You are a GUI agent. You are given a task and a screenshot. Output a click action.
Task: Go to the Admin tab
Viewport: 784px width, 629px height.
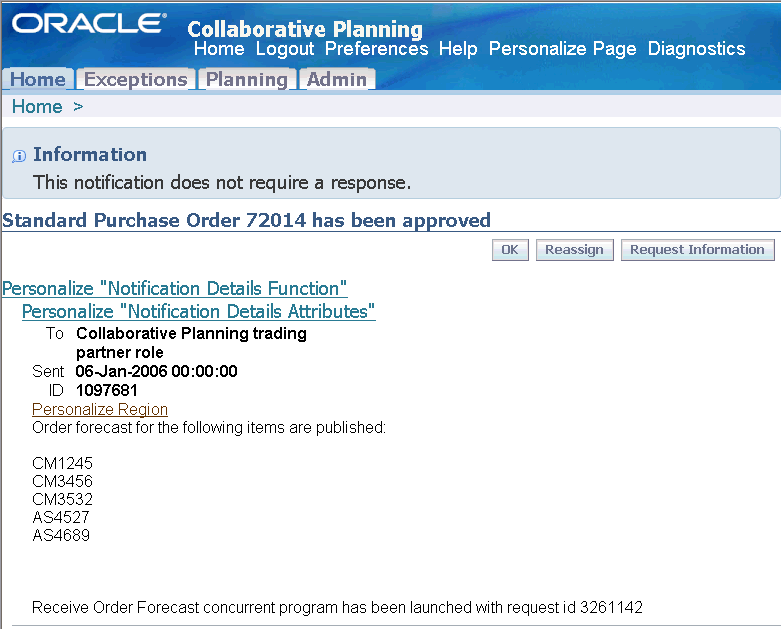click(337, 80)
